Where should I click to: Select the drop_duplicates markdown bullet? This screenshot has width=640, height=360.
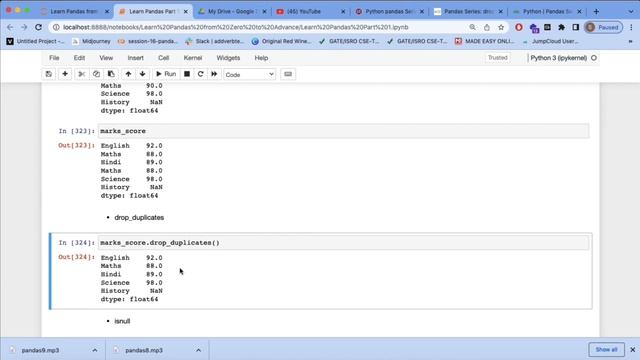tap(139, 218)
